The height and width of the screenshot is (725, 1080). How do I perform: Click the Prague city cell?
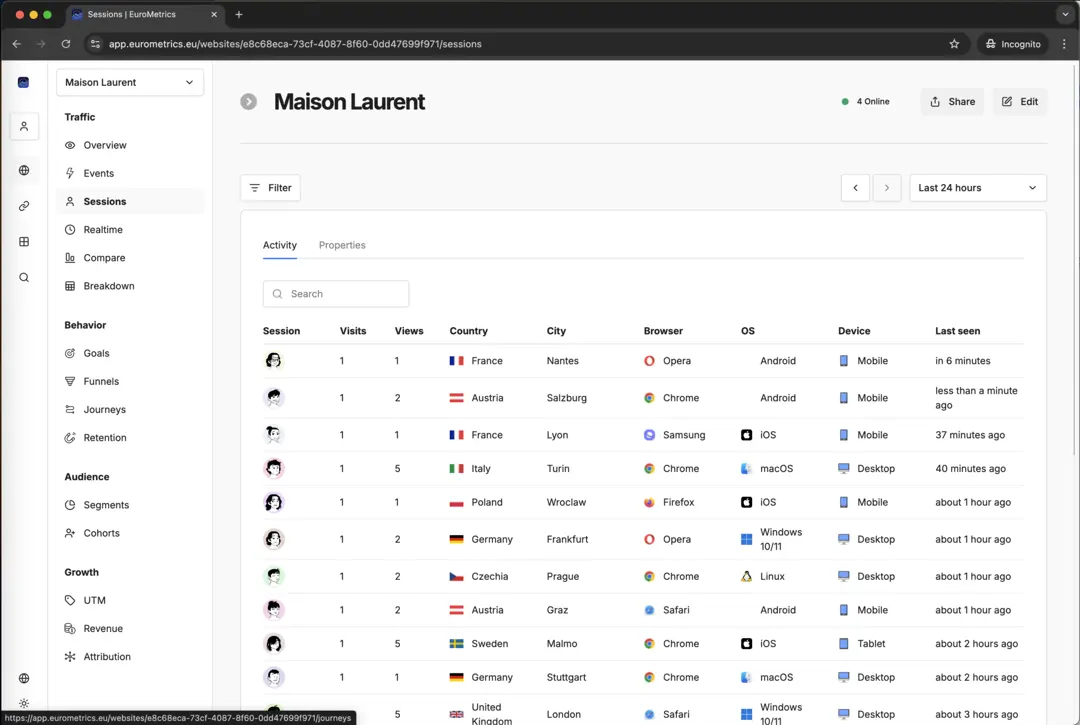click(563, 577)
